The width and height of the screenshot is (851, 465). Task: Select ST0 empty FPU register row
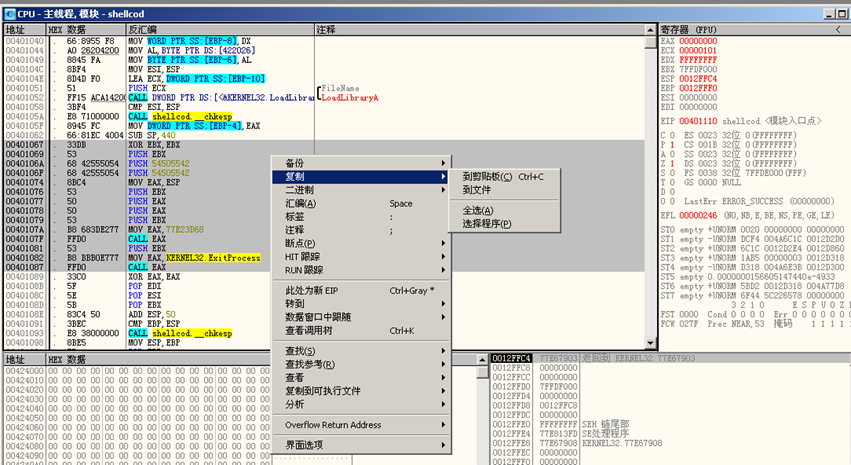click(752, 230)
